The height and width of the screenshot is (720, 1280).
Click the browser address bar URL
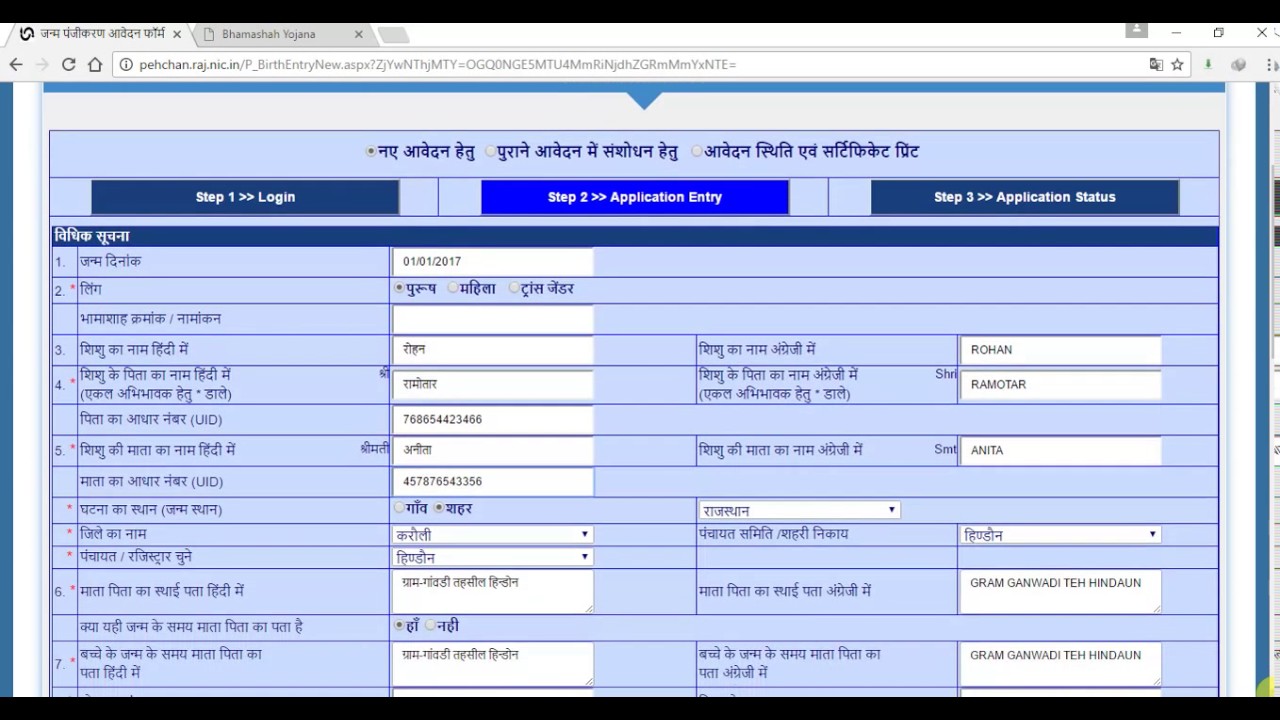tap(438, 64)
